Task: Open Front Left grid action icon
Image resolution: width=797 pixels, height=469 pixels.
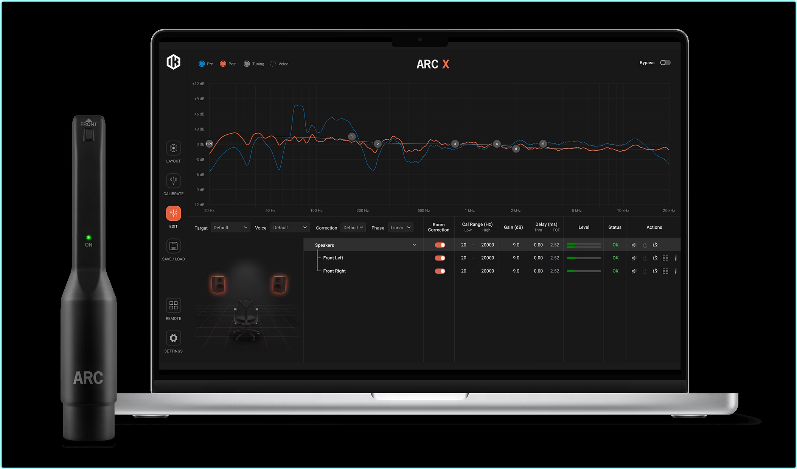Action: point(665,258)
